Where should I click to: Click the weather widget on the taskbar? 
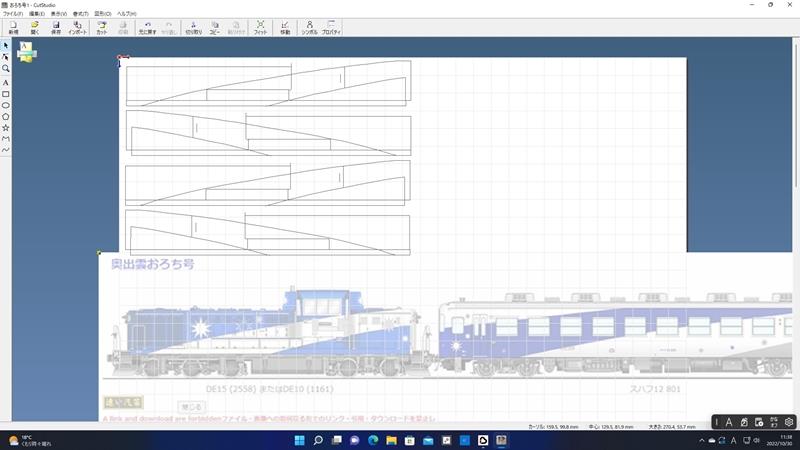click(x=30, y=440)
